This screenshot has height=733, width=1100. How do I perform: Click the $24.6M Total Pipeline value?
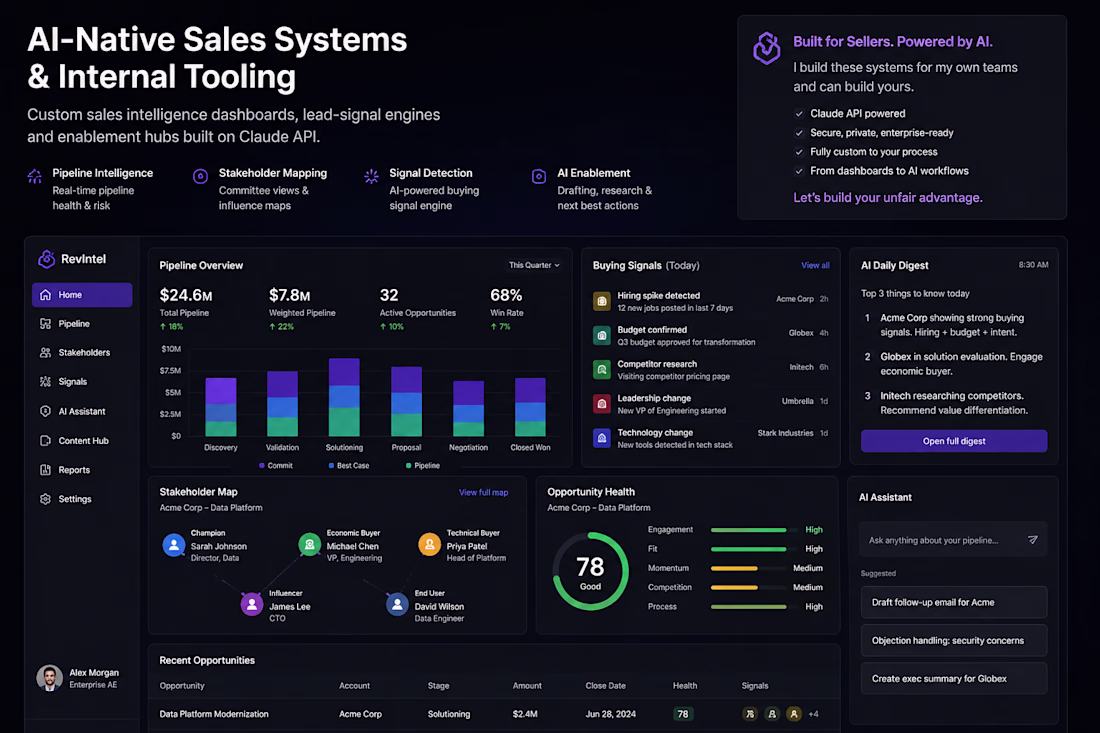click(x=186, y=295)
